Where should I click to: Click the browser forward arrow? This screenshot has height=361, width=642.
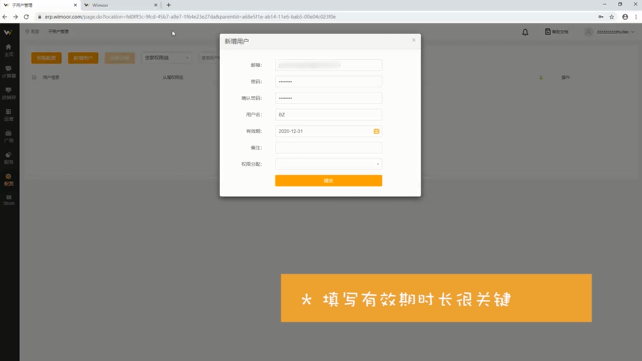(x=15, y=17)
